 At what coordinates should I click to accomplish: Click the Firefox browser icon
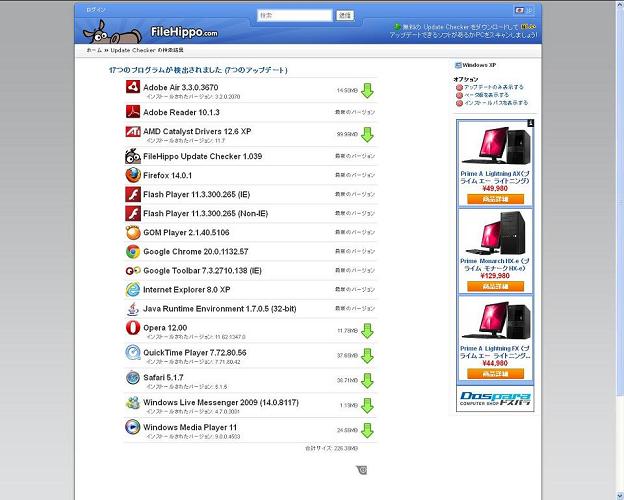click(133, 175)
